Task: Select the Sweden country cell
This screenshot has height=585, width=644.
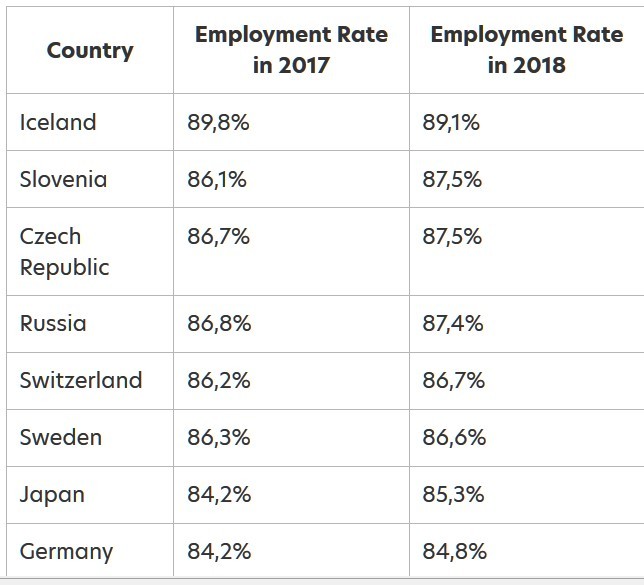Action: [60, 438]
